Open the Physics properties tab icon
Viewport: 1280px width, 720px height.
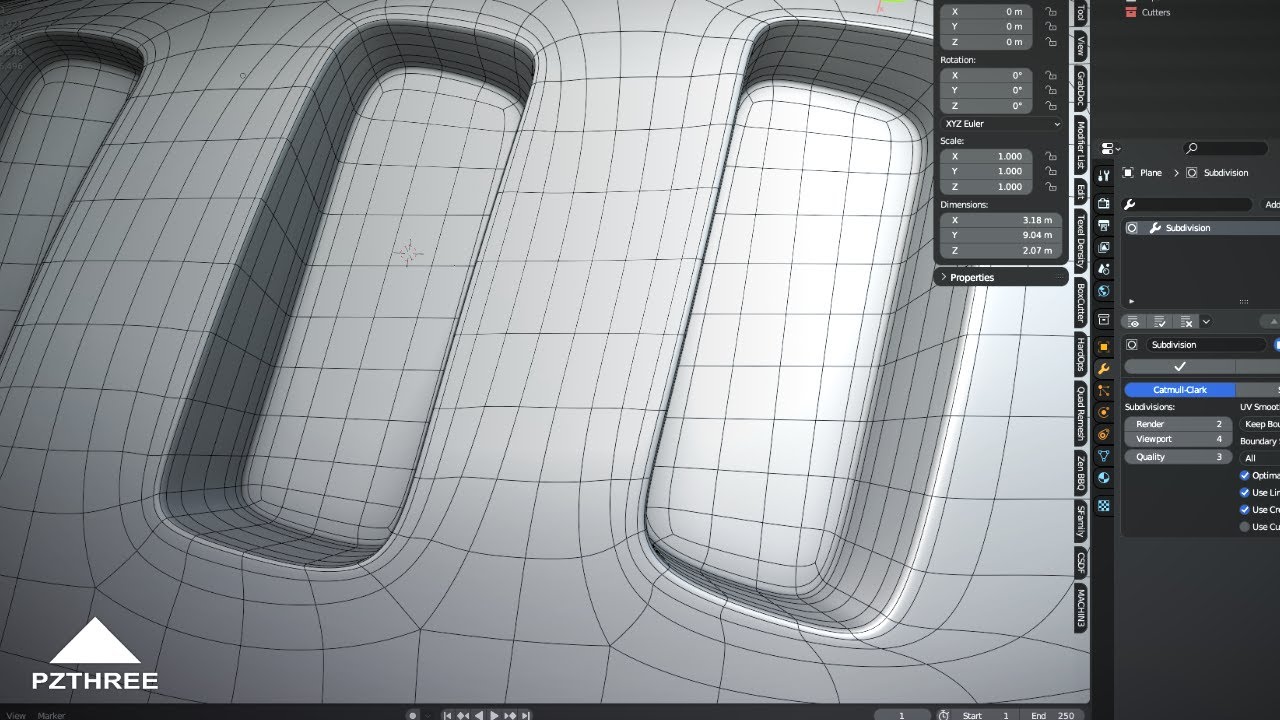click(1104, 412)
